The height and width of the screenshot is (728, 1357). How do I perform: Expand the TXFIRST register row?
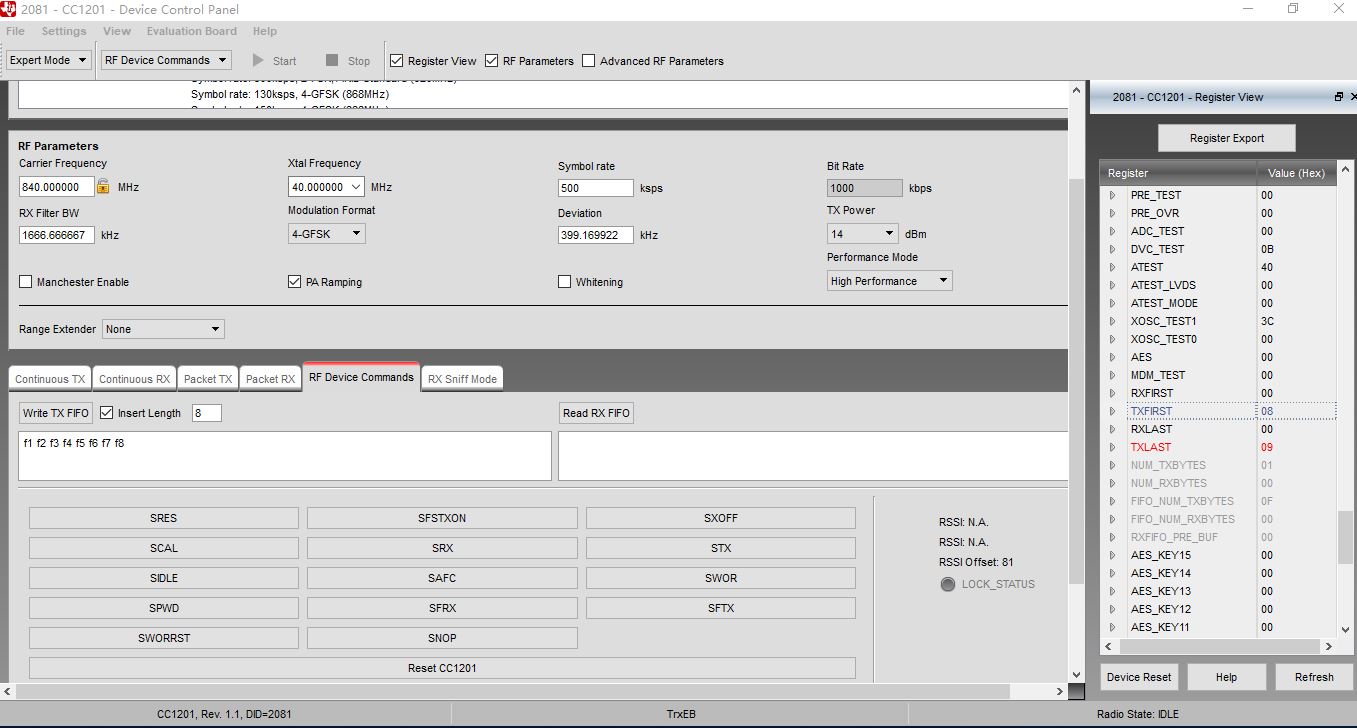[x=1112, y=411]
